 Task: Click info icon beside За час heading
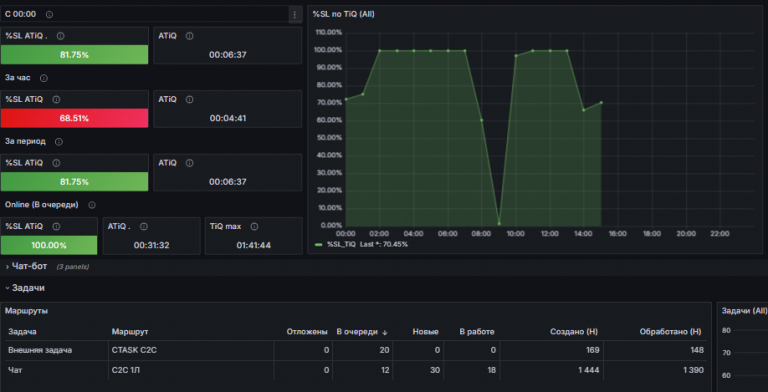(x=44, y=78)
